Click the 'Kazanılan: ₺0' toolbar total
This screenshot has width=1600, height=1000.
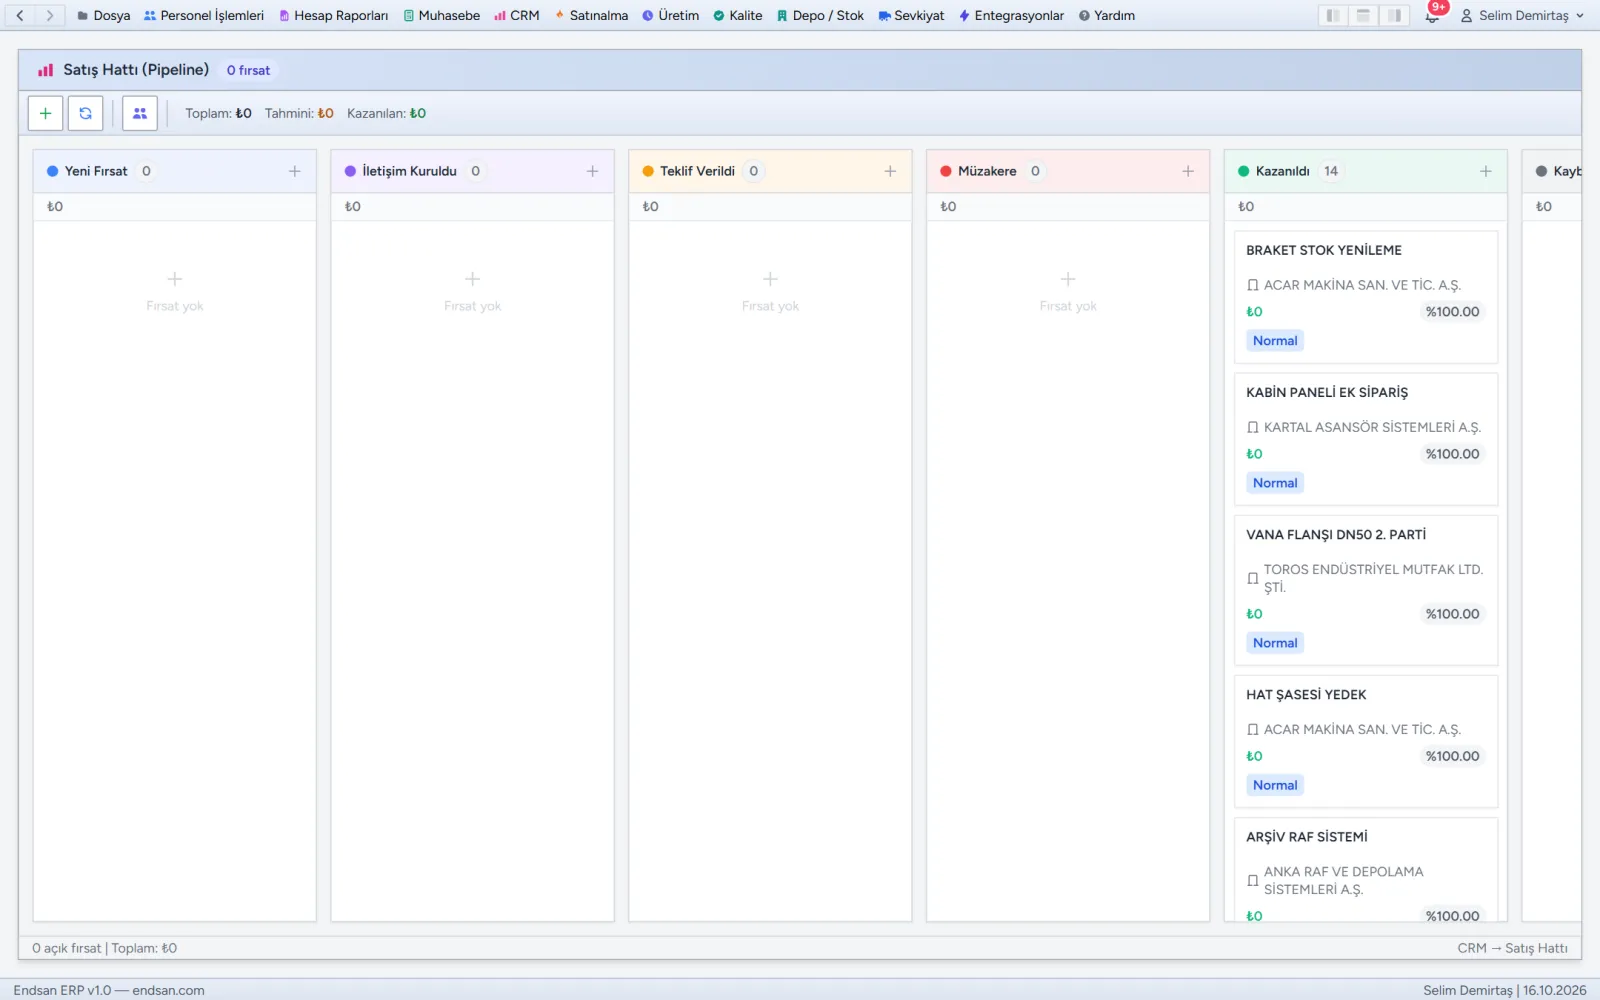386,114
